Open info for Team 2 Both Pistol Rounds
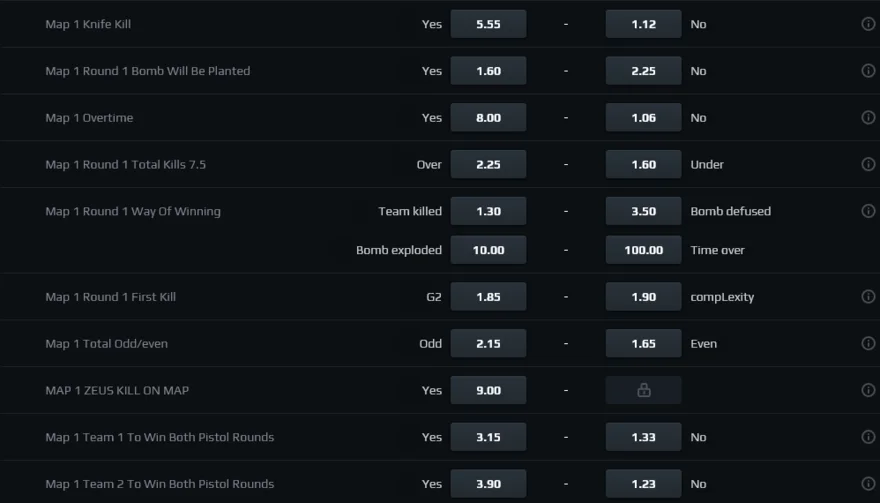This screenshot has height=503, width=880. click(x=868, y=484)
